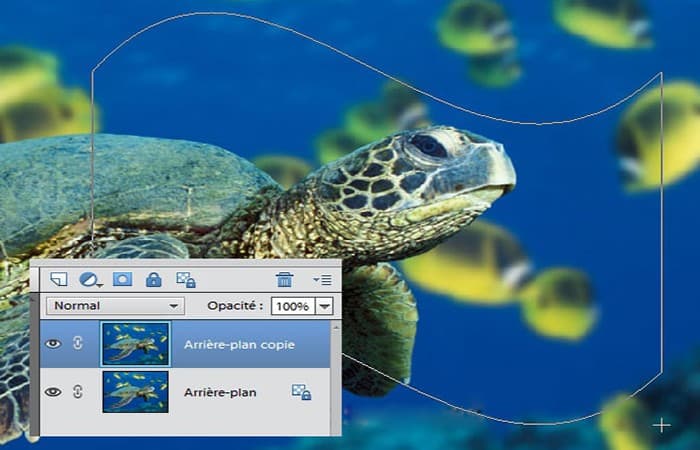Add a layer mask

122,279
